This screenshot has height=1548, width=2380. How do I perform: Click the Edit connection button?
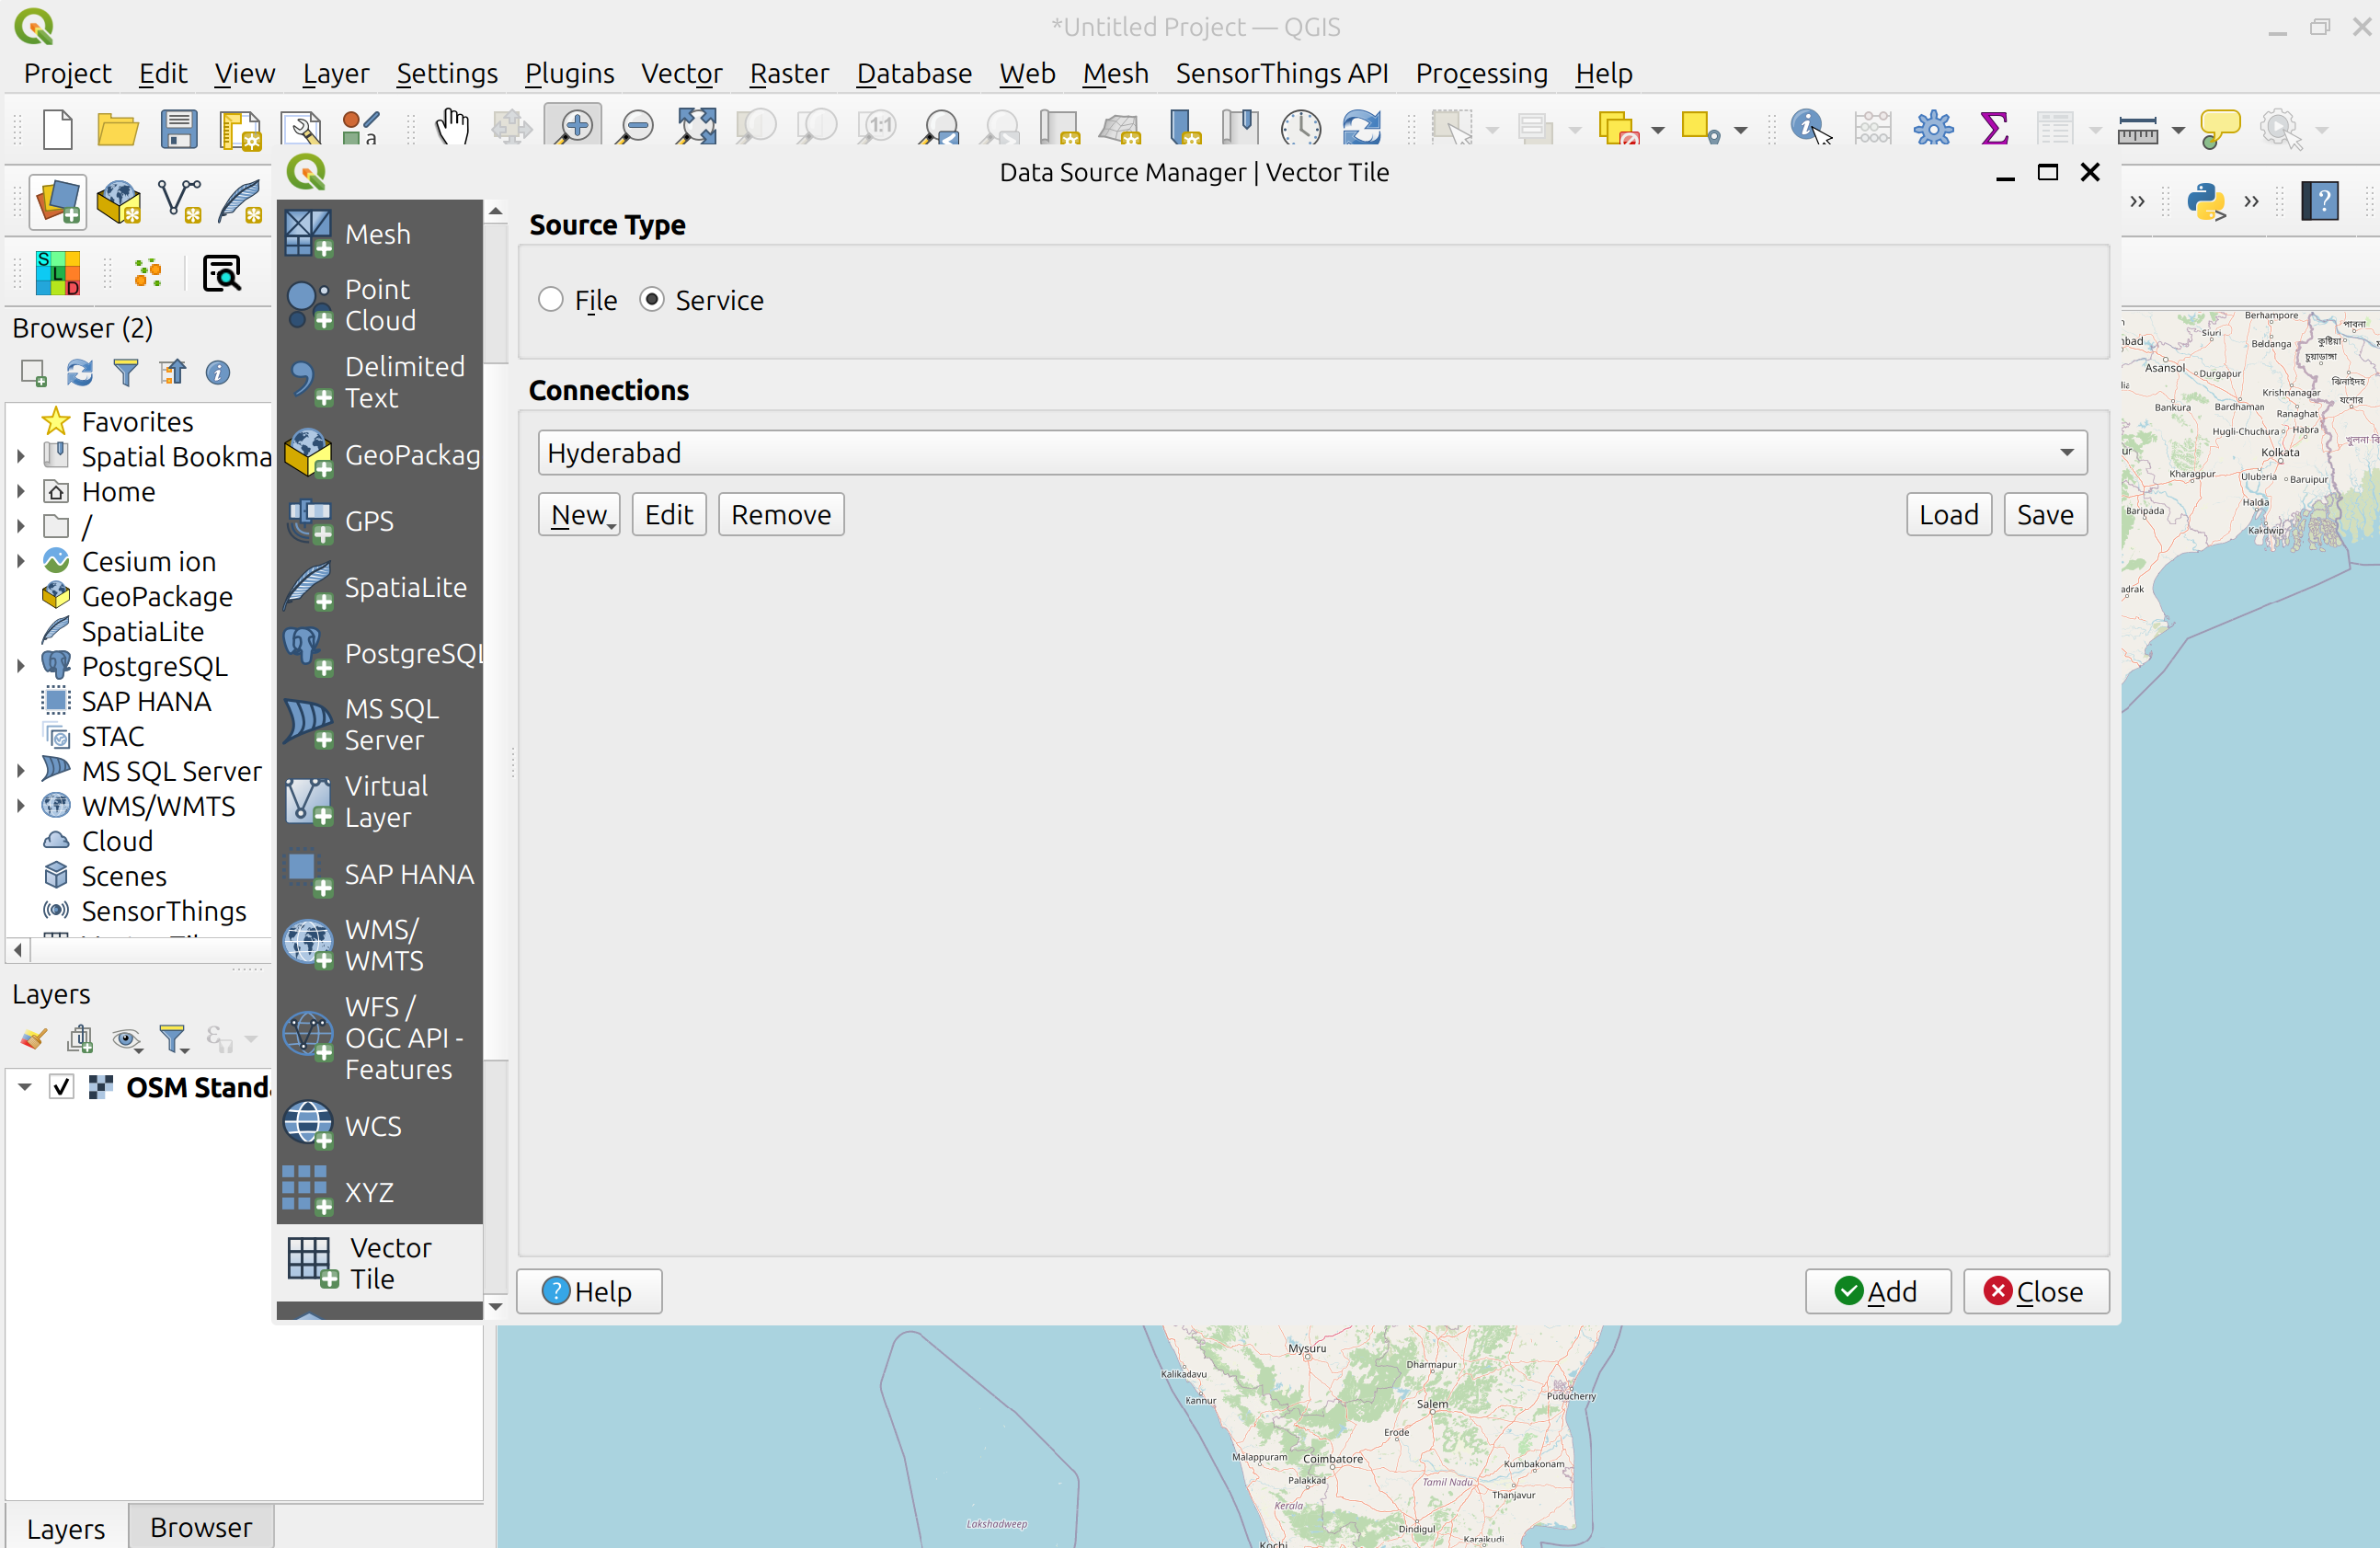pyautogui.click(x=668, y=514)
